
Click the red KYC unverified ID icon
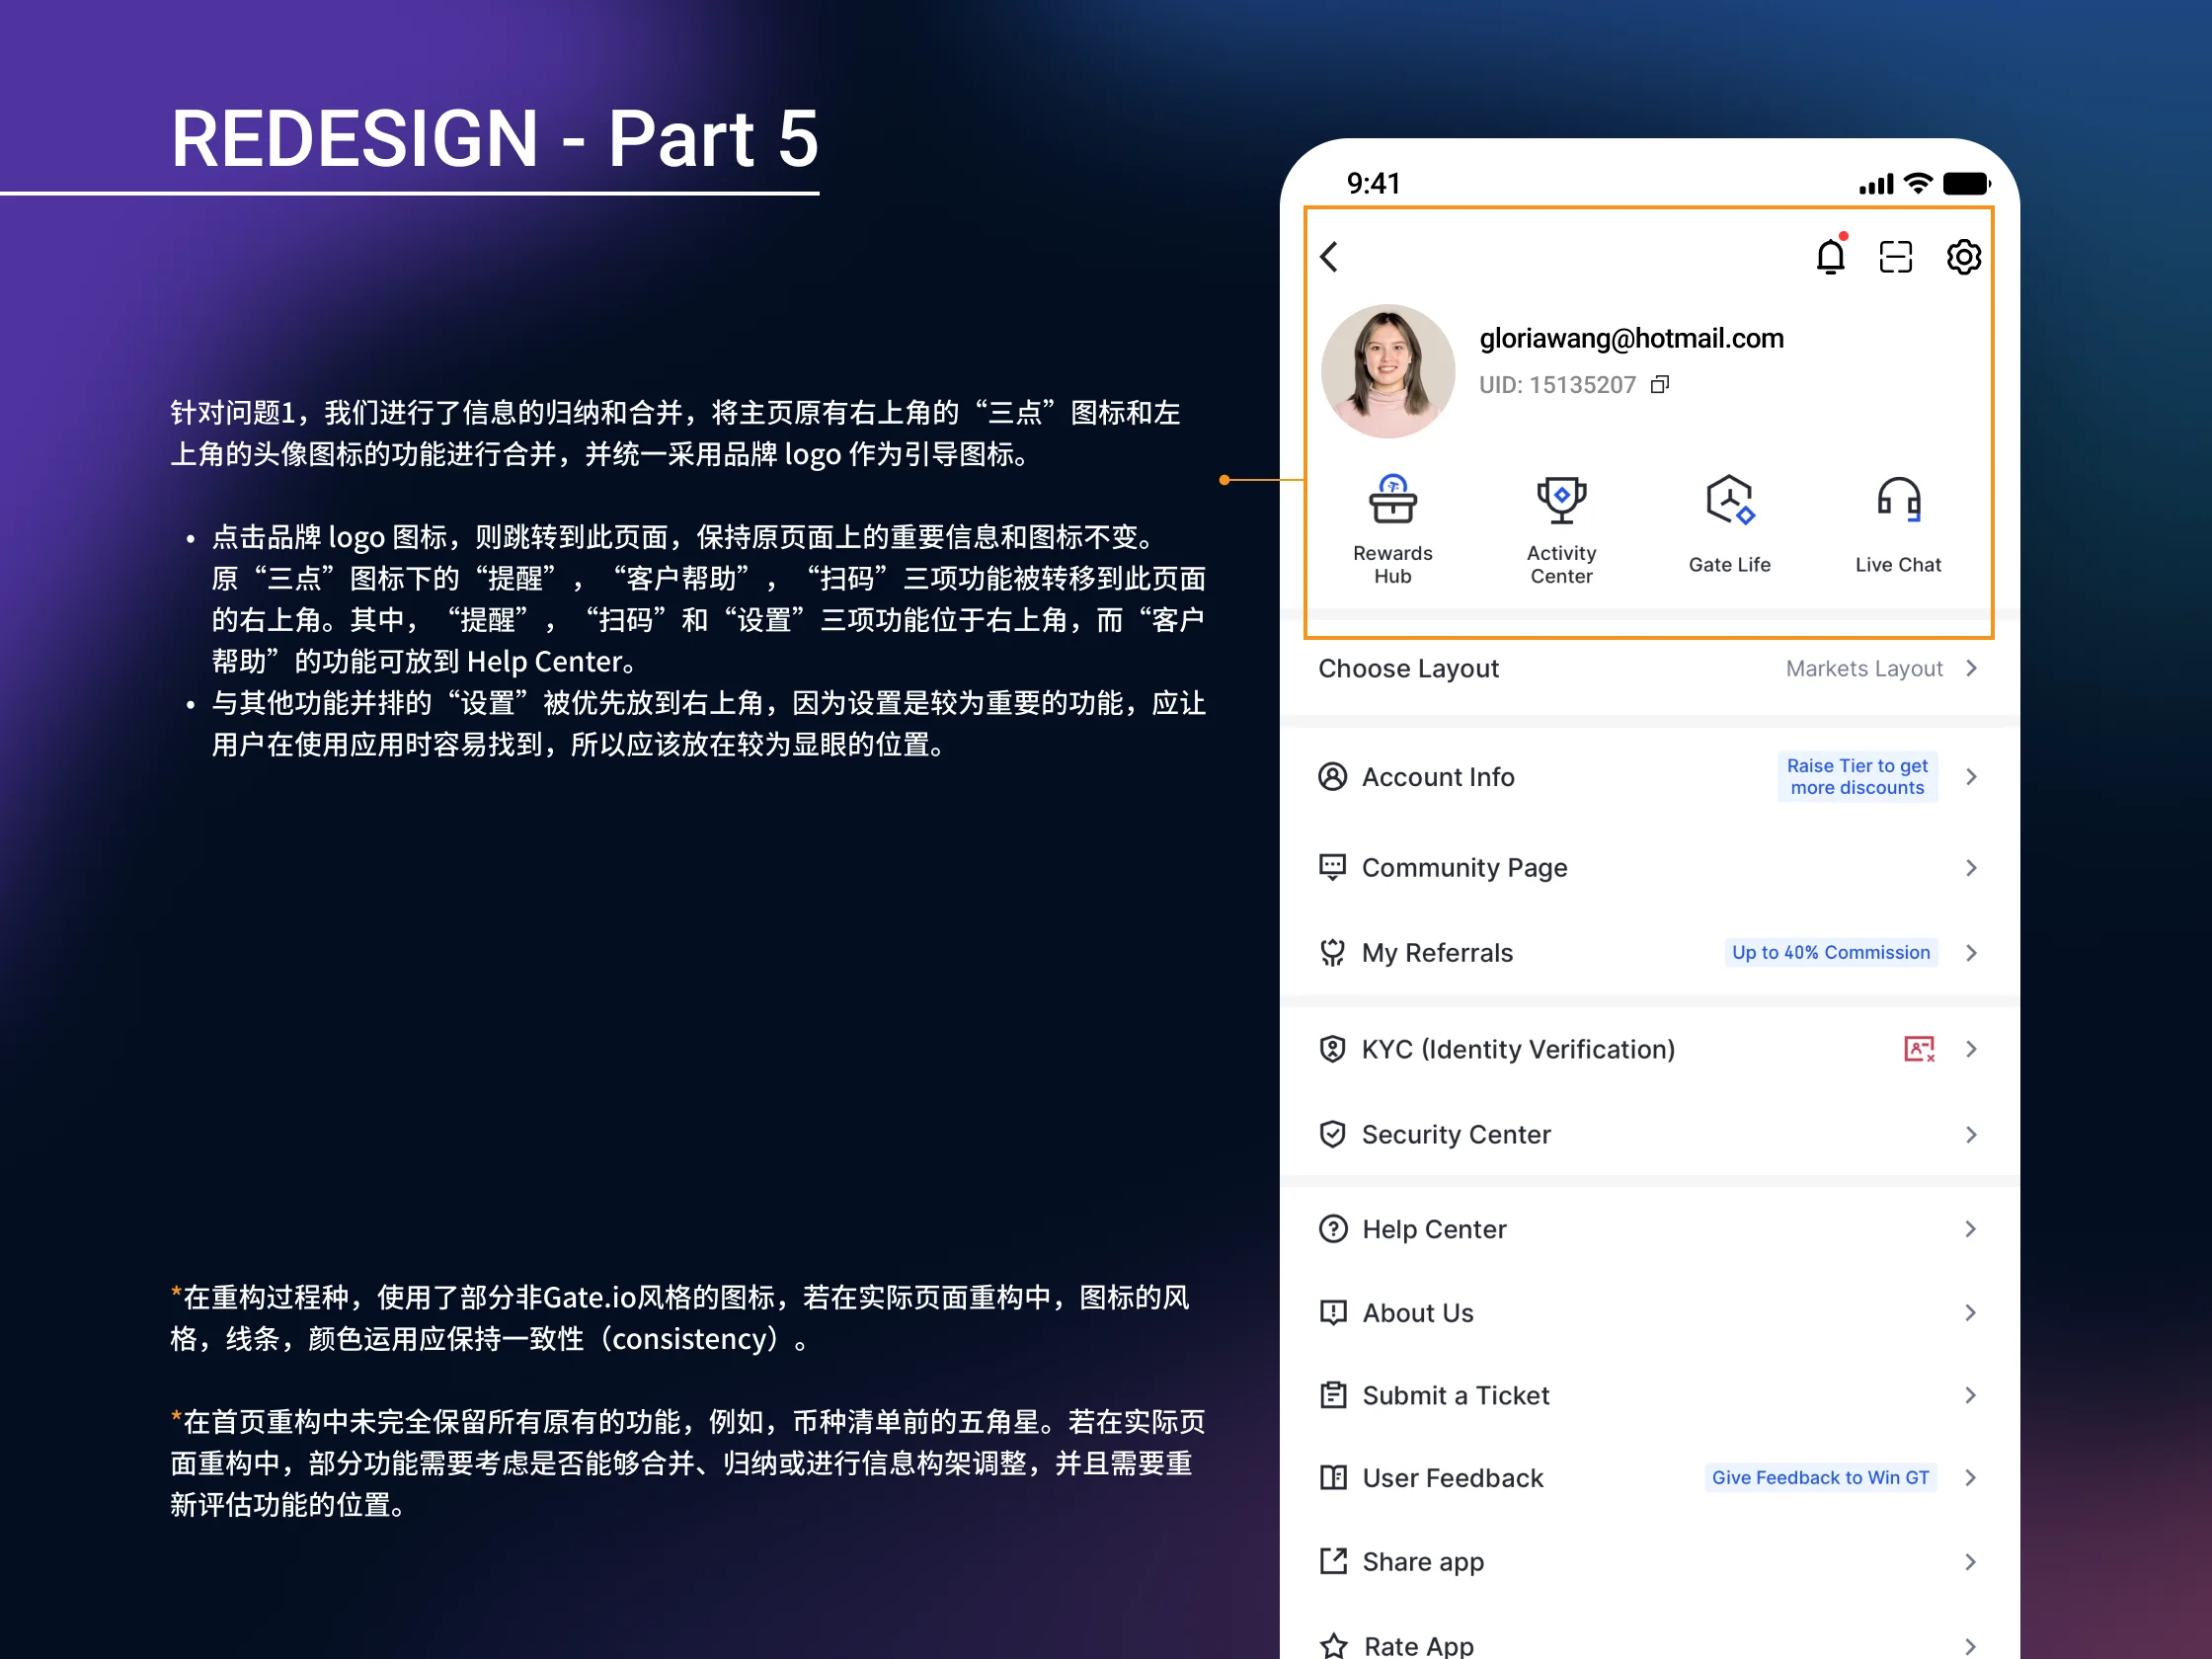pos(1919,1049)
